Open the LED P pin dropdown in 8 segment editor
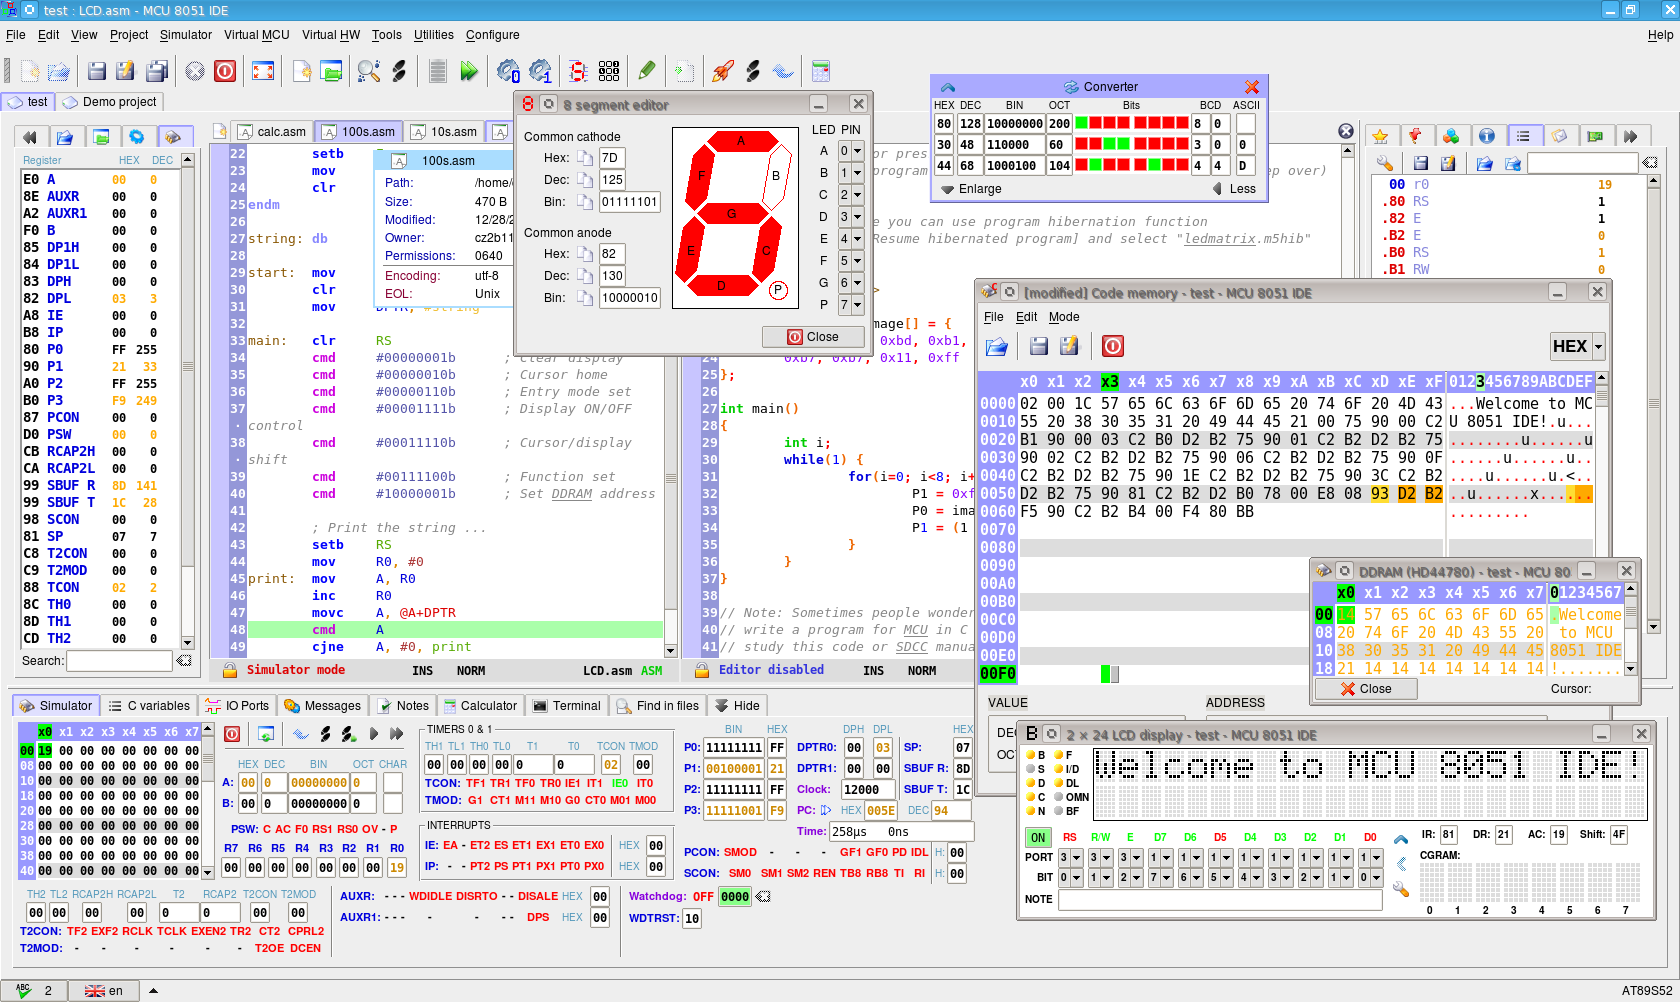The height and width of the screenshot is (1002, 1680). [x=851, y=305]
